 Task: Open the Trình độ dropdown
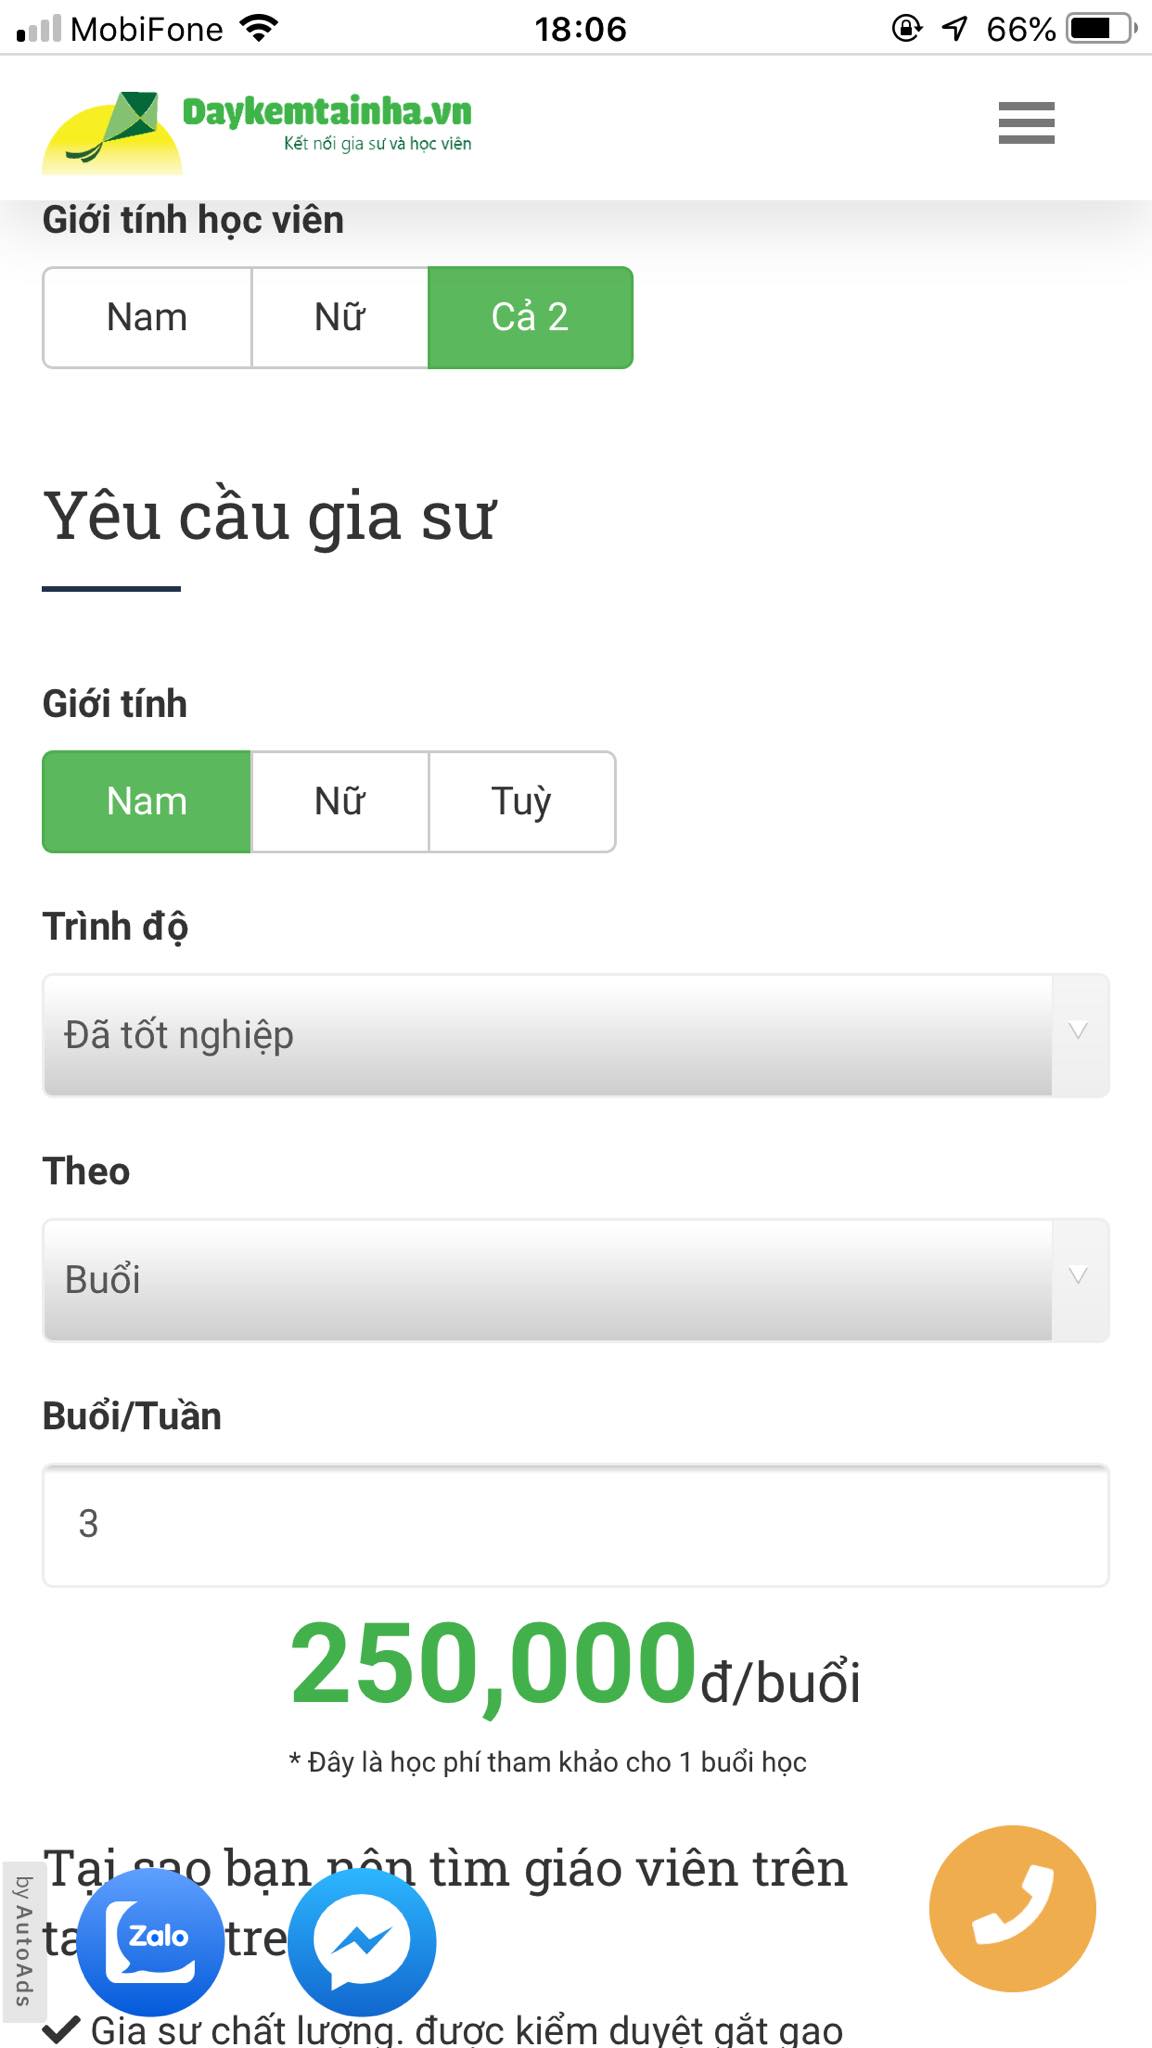[x=547, y=1035]
